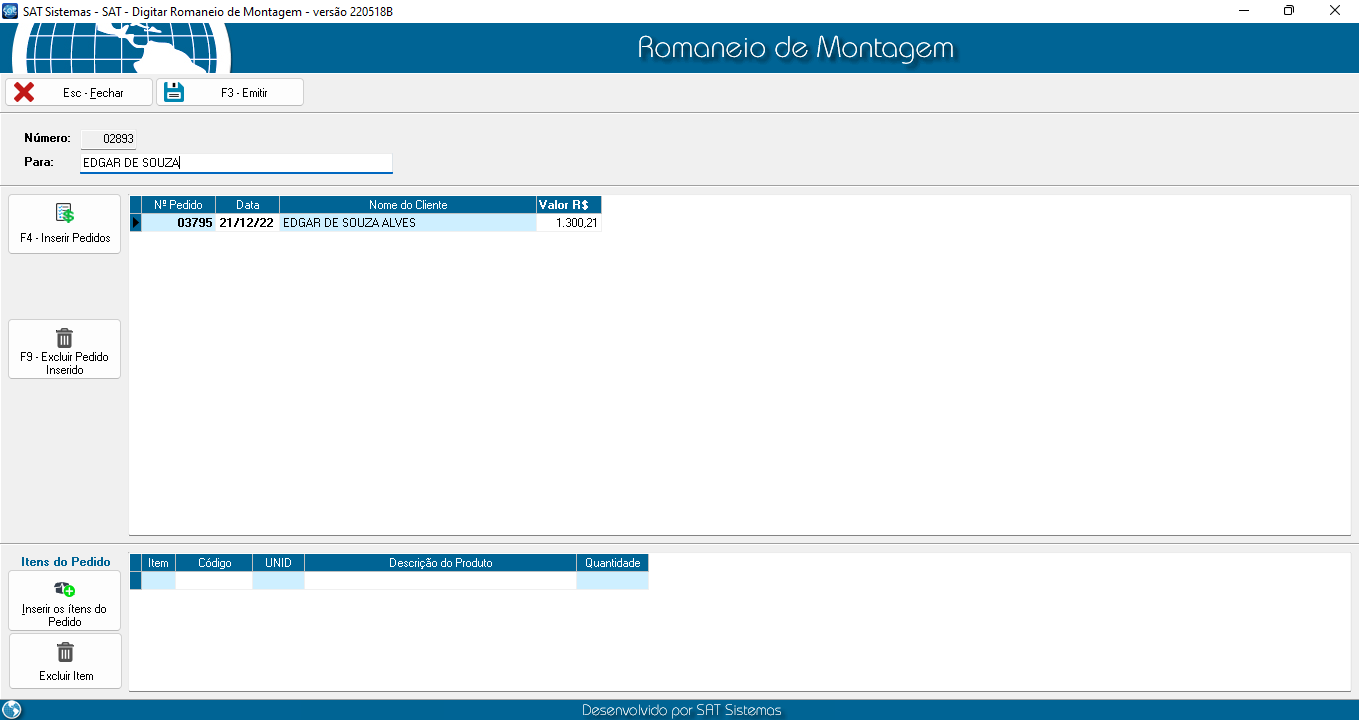1359x720 pixels.
Task: Sort by the Nº Pedido column header
Action: pyautogui.click(x=178, y=204)
